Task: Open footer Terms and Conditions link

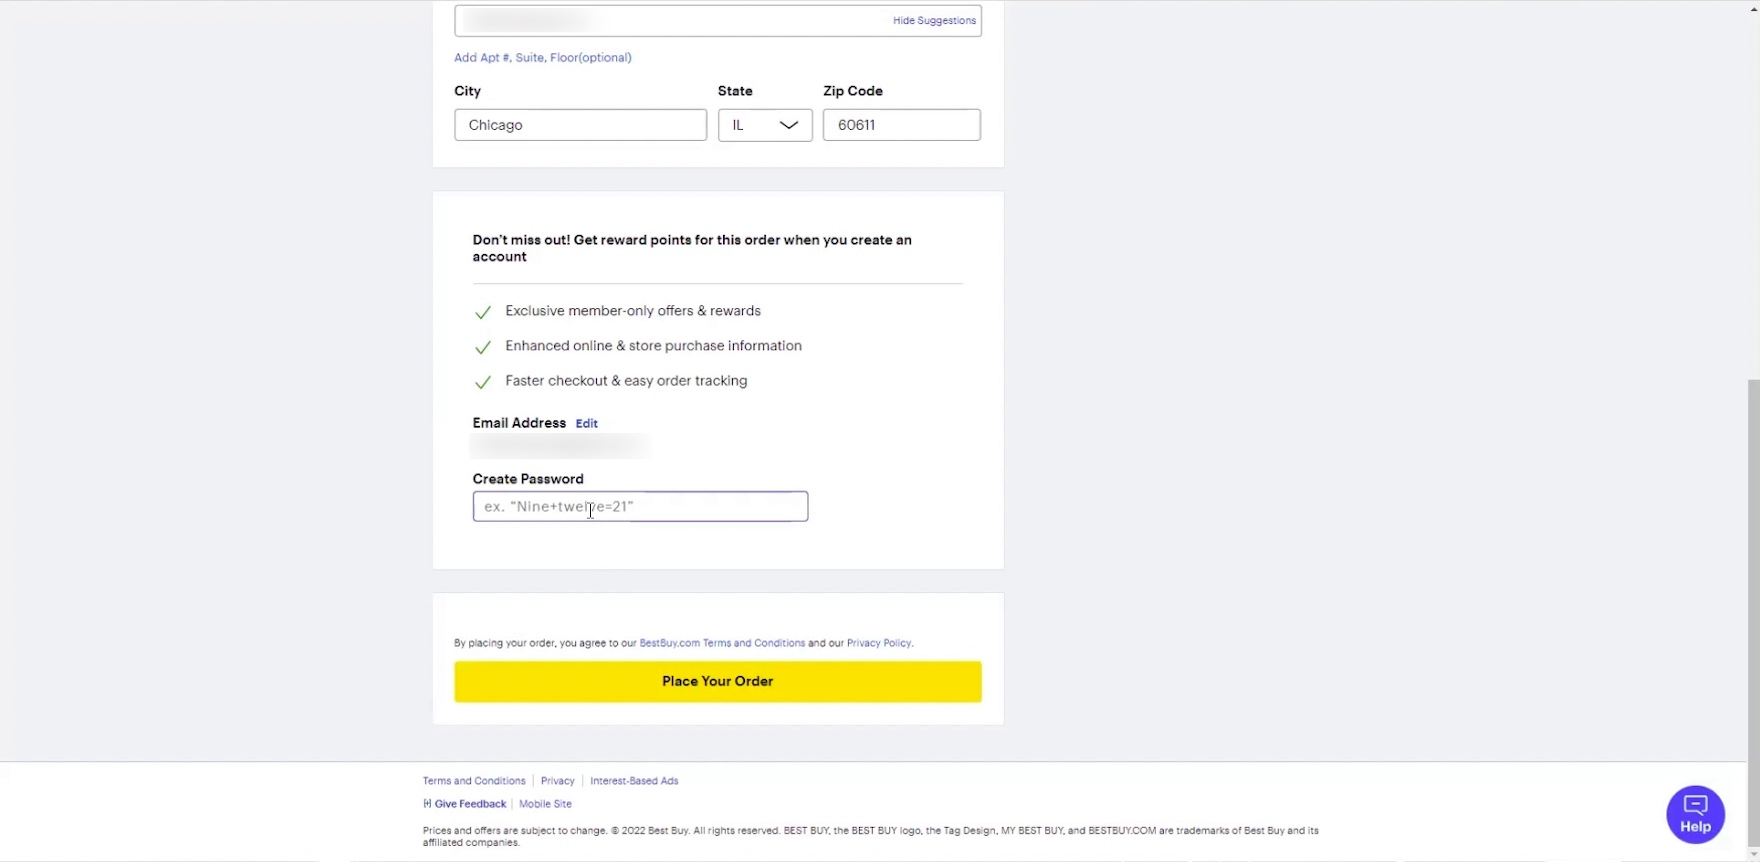Action: point(474,781)
